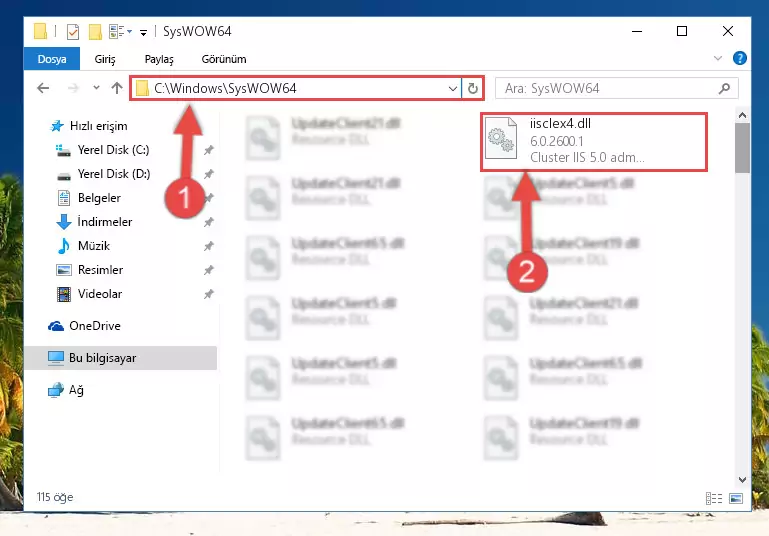The image size is (769, 536).
Task: Click the view options quick access icon
Action: (120, 31)
